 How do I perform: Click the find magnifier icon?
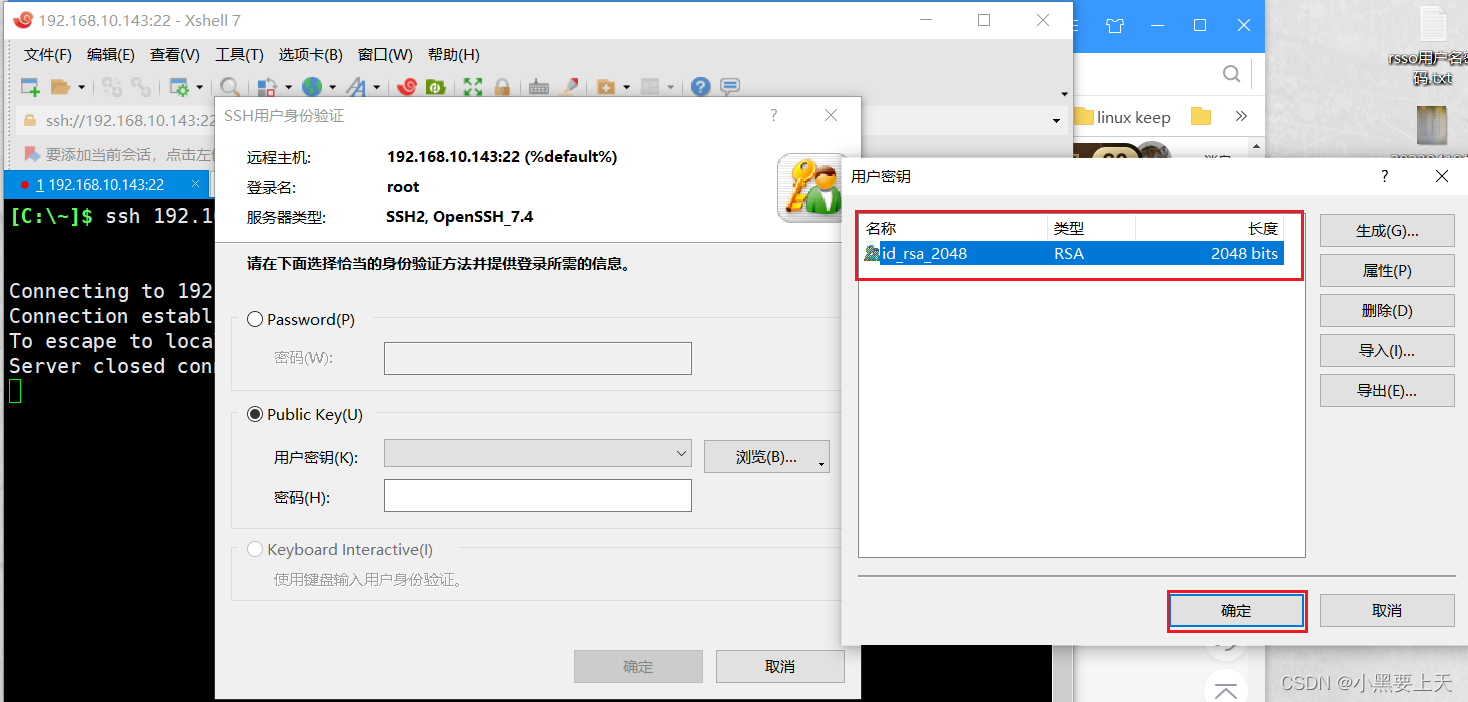pyautogui.click(x=228, y=87)
